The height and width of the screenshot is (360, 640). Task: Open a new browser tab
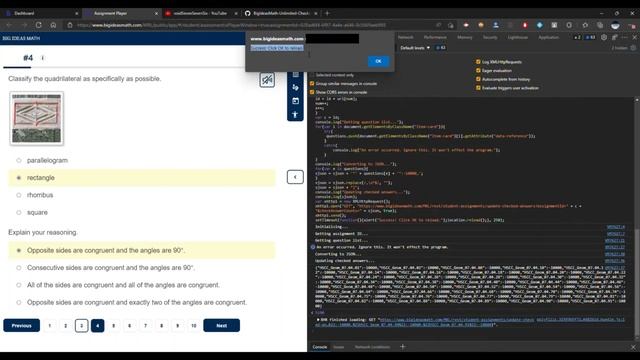point(327,13)
